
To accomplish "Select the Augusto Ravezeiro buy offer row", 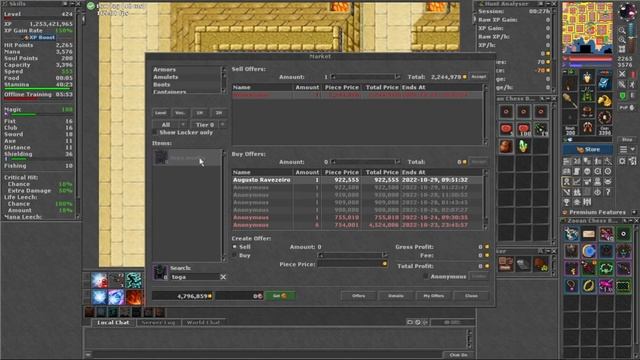I will (357, 180).
